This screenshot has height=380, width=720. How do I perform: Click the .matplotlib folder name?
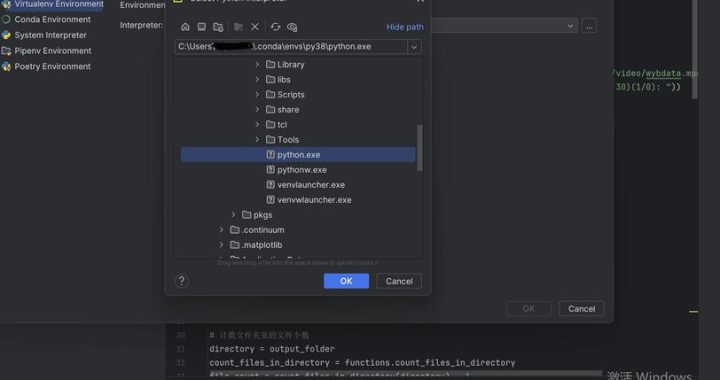pos(262,245)
